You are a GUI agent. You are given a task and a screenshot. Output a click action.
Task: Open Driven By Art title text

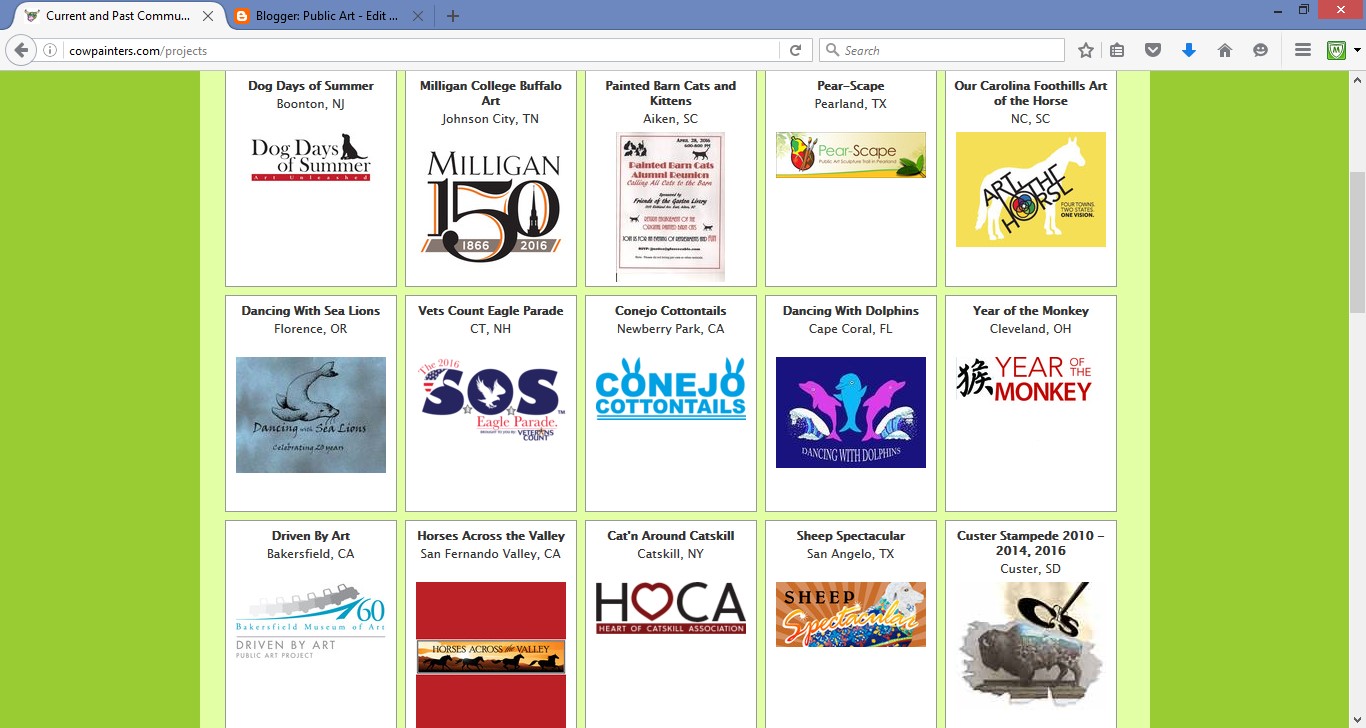(x=311, y=536)
